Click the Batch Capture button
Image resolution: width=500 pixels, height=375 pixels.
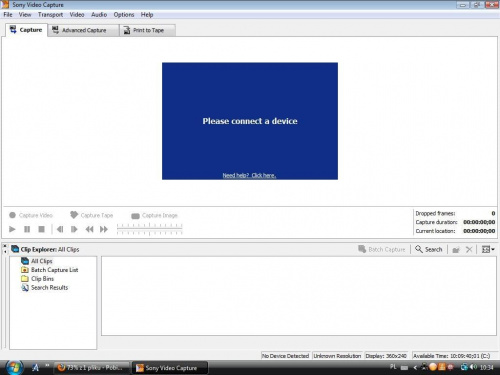pyautogui.click(x=382, y=249)
